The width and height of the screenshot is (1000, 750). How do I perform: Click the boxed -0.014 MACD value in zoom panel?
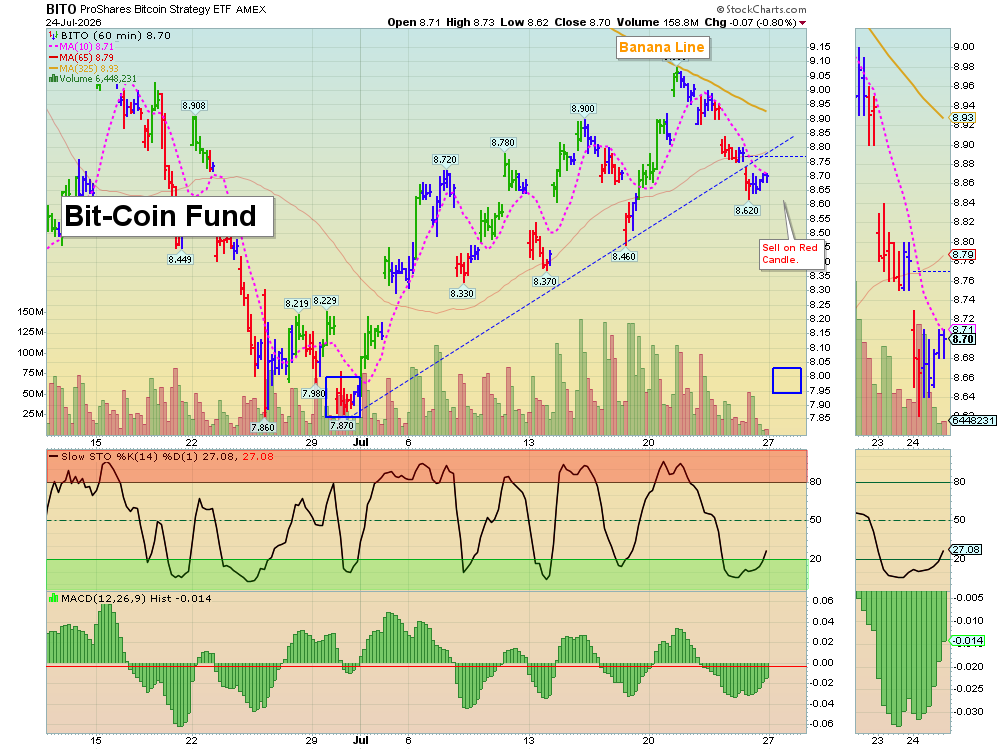coord(968,641)
